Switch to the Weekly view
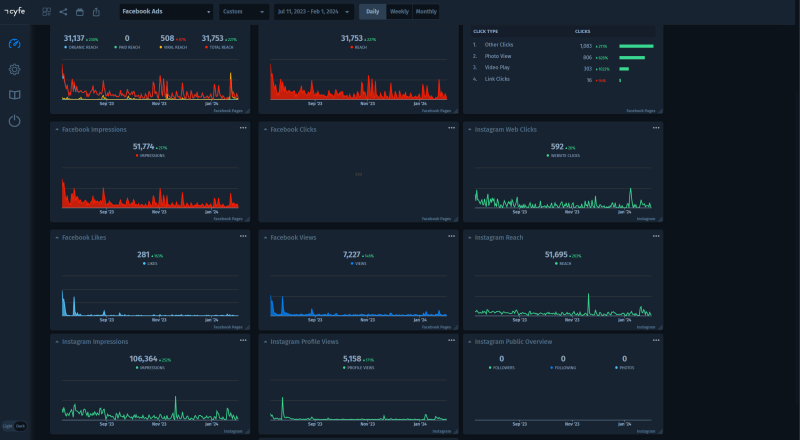 pyautogui.click(x=399, y=12)
